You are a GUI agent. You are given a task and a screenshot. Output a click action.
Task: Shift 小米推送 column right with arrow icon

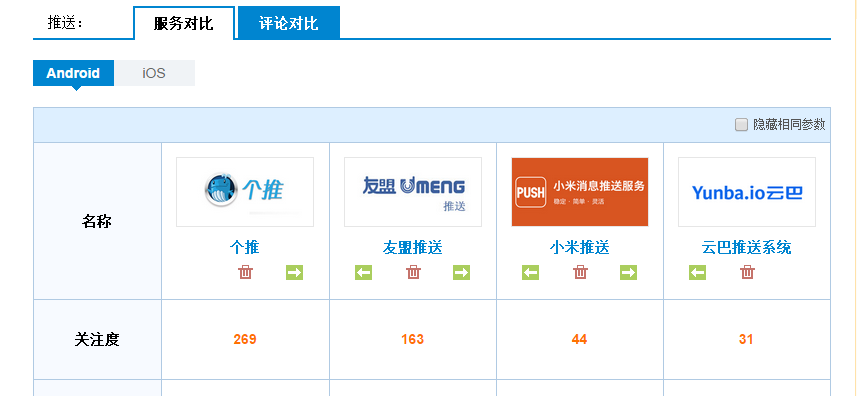(628, 272)
